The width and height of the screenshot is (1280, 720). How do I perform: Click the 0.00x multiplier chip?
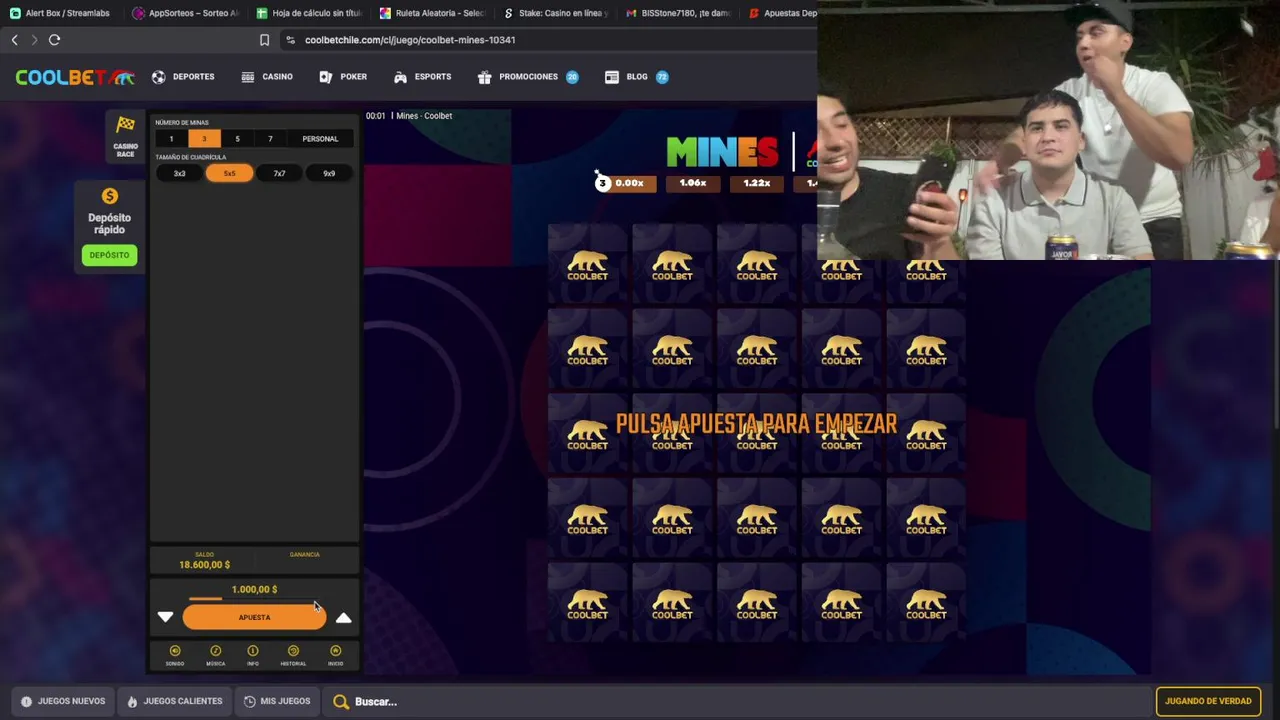[x=629, y=183]
